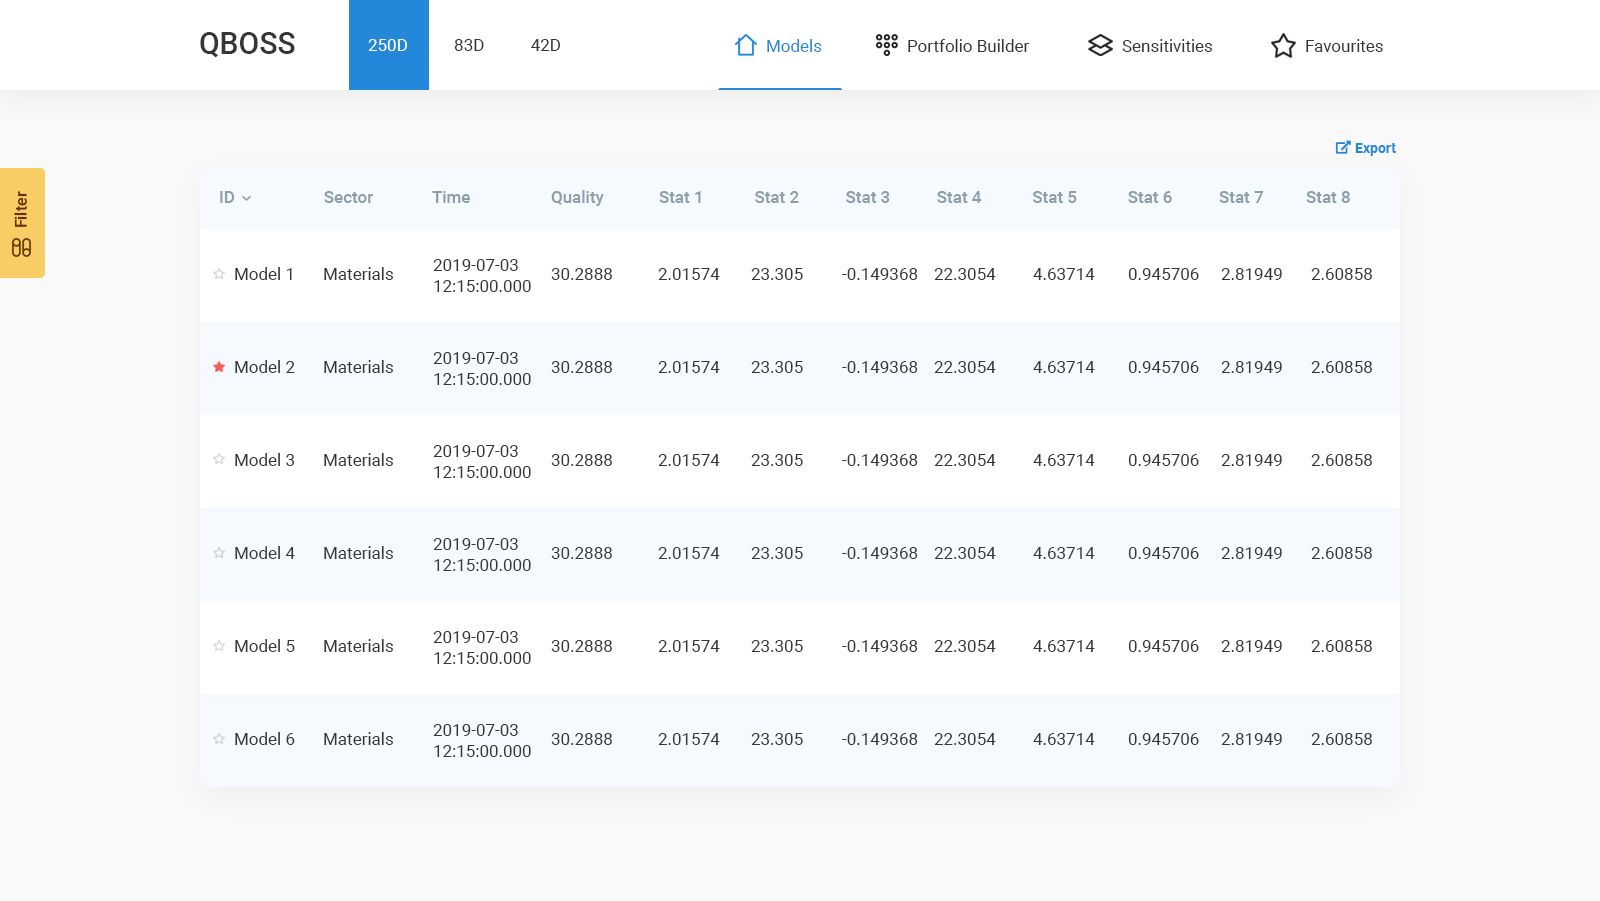
Task: Click the QBOSS logo
Action: click(247, 44)
